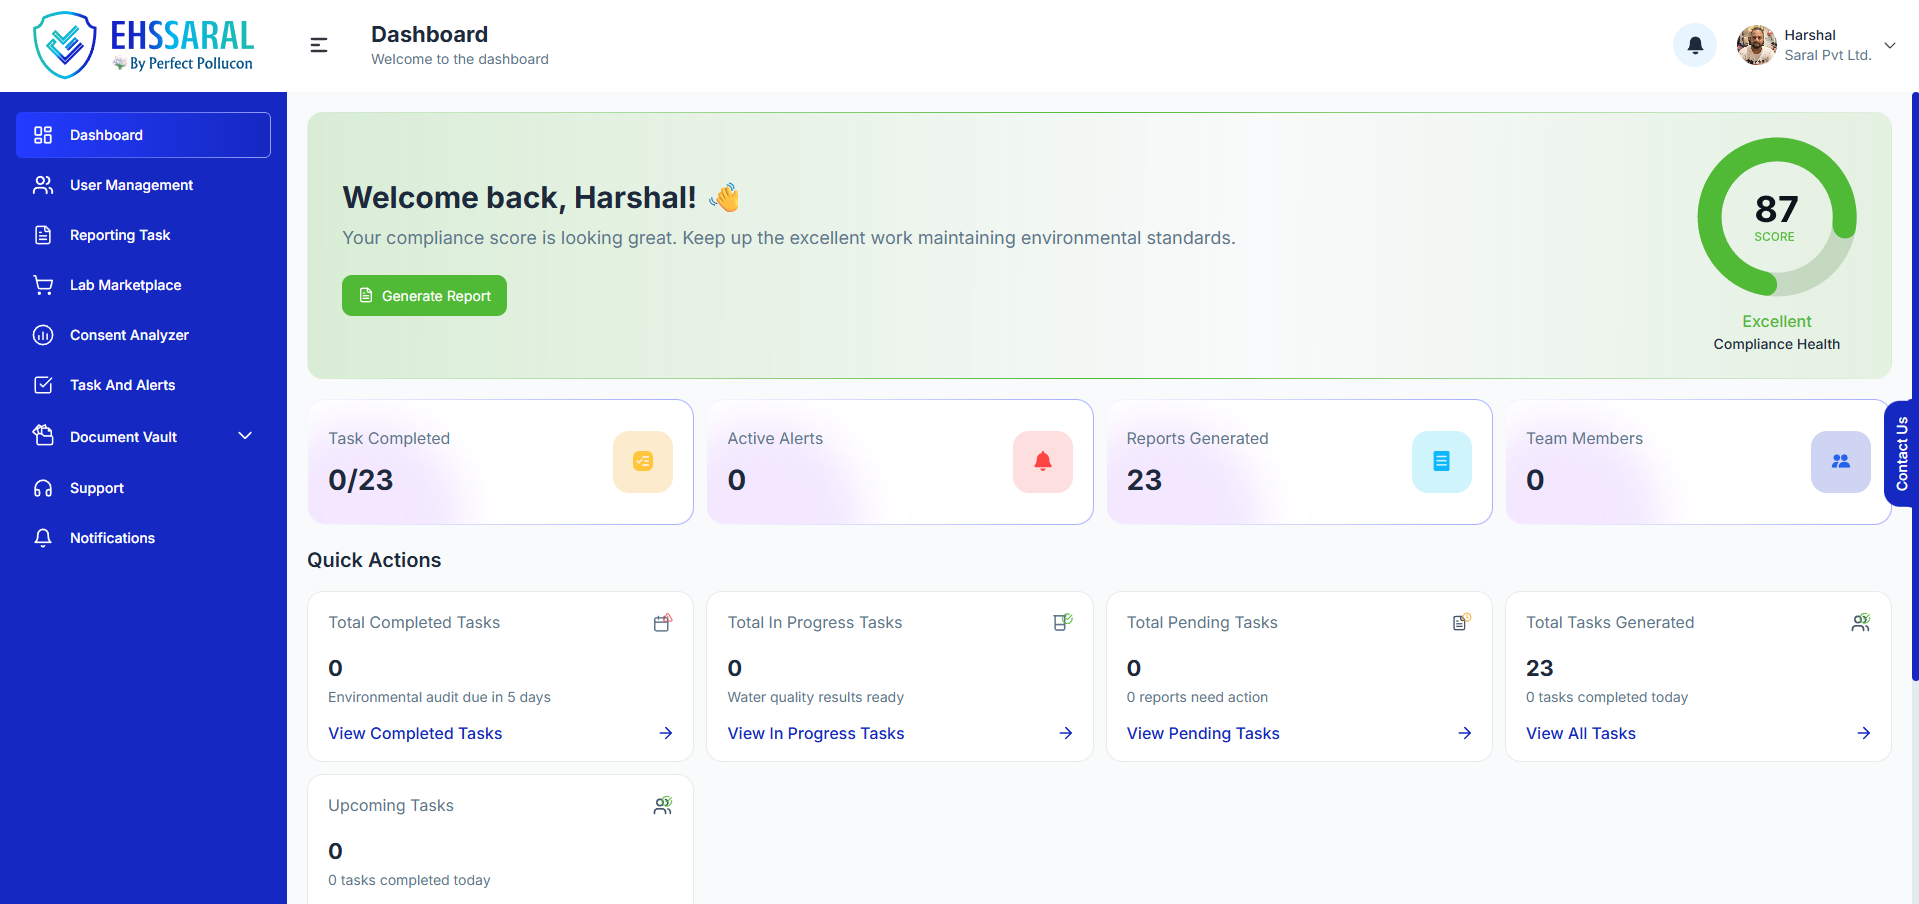The height and width of the screenshot is (904, 1919).
Task: Click the arrow next to View All Tasks
Action: 1863,733
